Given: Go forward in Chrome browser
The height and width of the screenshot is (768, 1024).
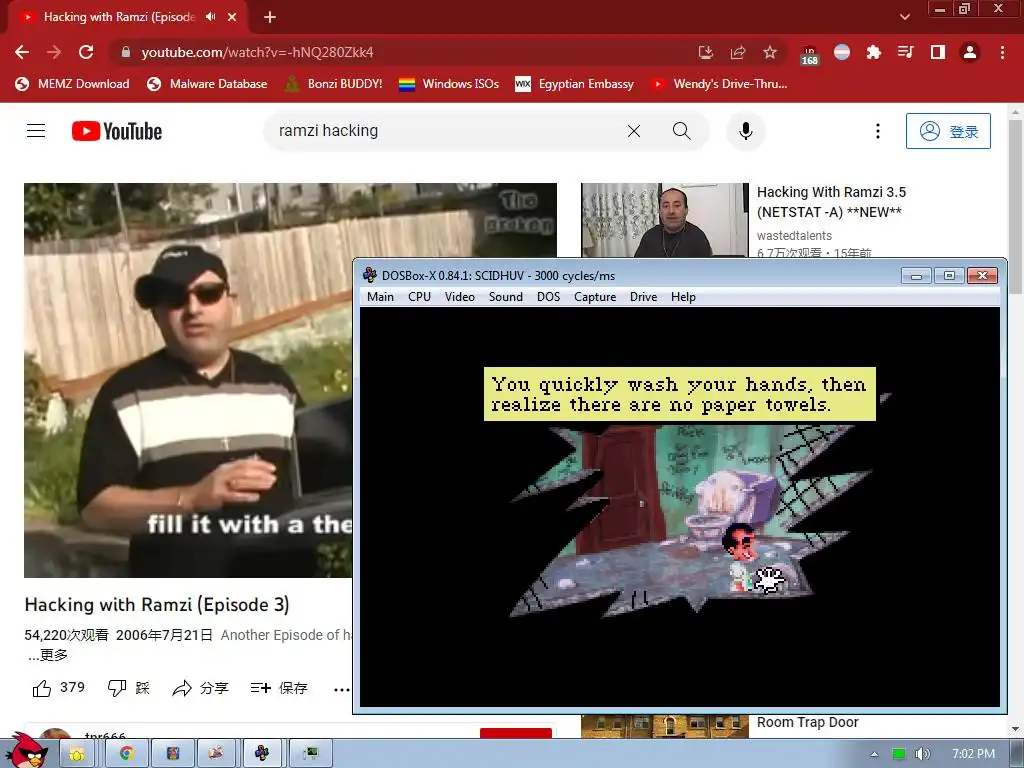Looking at the screenshot, I should [54, 52].
